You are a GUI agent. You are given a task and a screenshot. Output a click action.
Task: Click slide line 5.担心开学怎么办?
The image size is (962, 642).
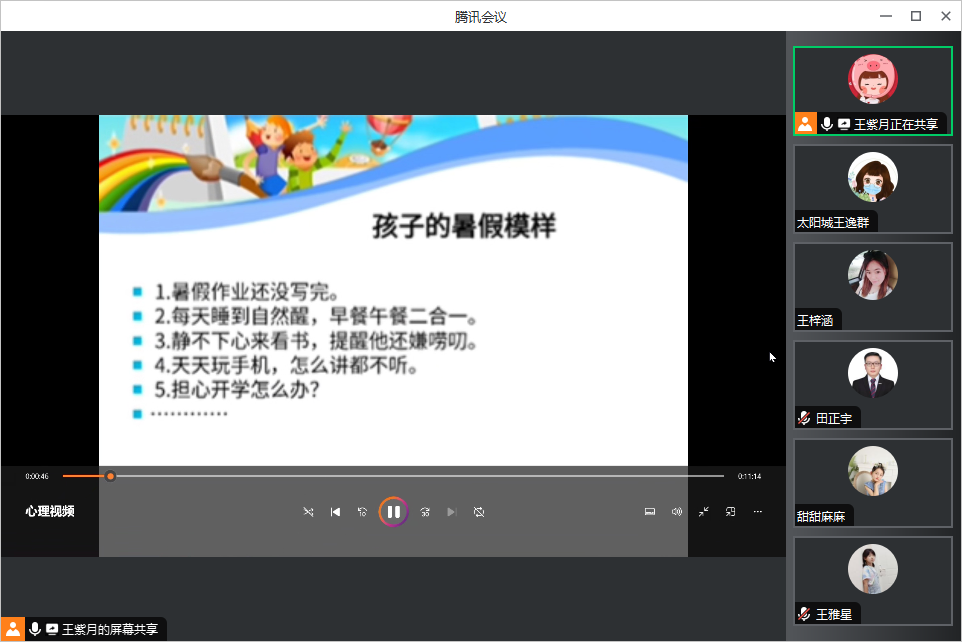[237, 389]
